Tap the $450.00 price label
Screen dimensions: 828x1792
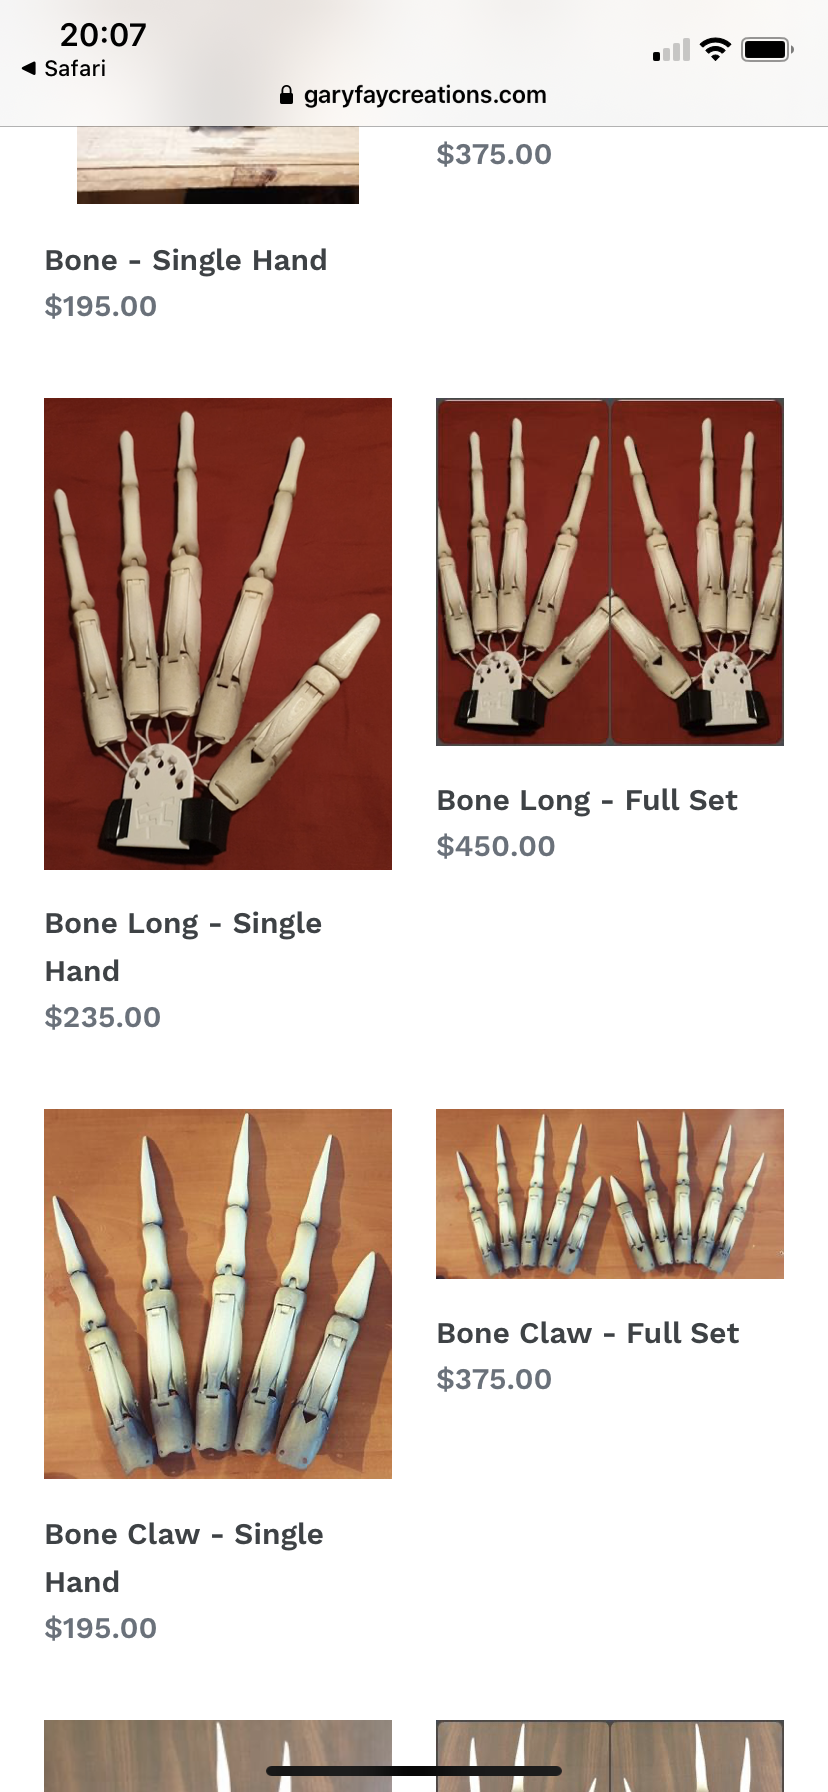click(x=496, y=846)
